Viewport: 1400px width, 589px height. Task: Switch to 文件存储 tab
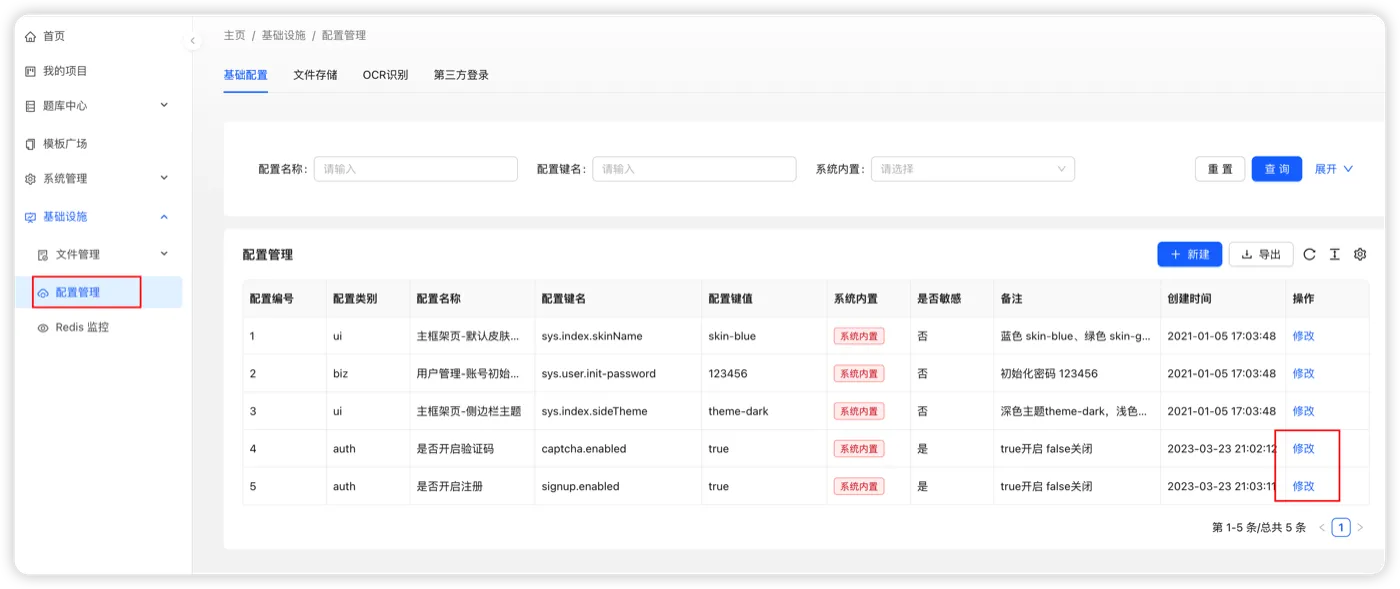click(x=315, y=75)
